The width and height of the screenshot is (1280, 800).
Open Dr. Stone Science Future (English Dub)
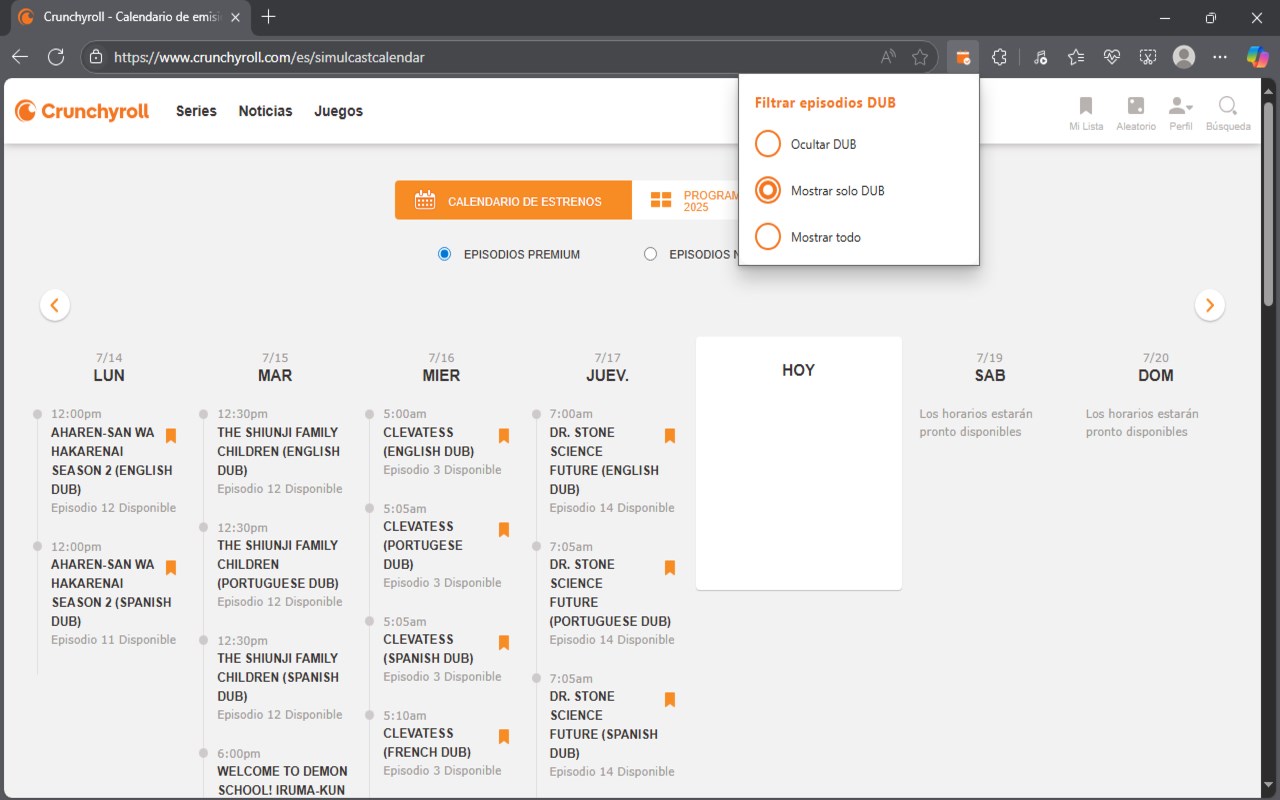pyautogui.click(x=604, y=461)
